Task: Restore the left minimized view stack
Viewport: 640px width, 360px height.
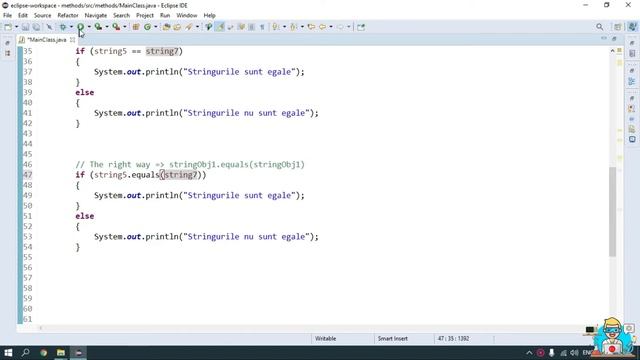Action: click(x=7, y=43)
